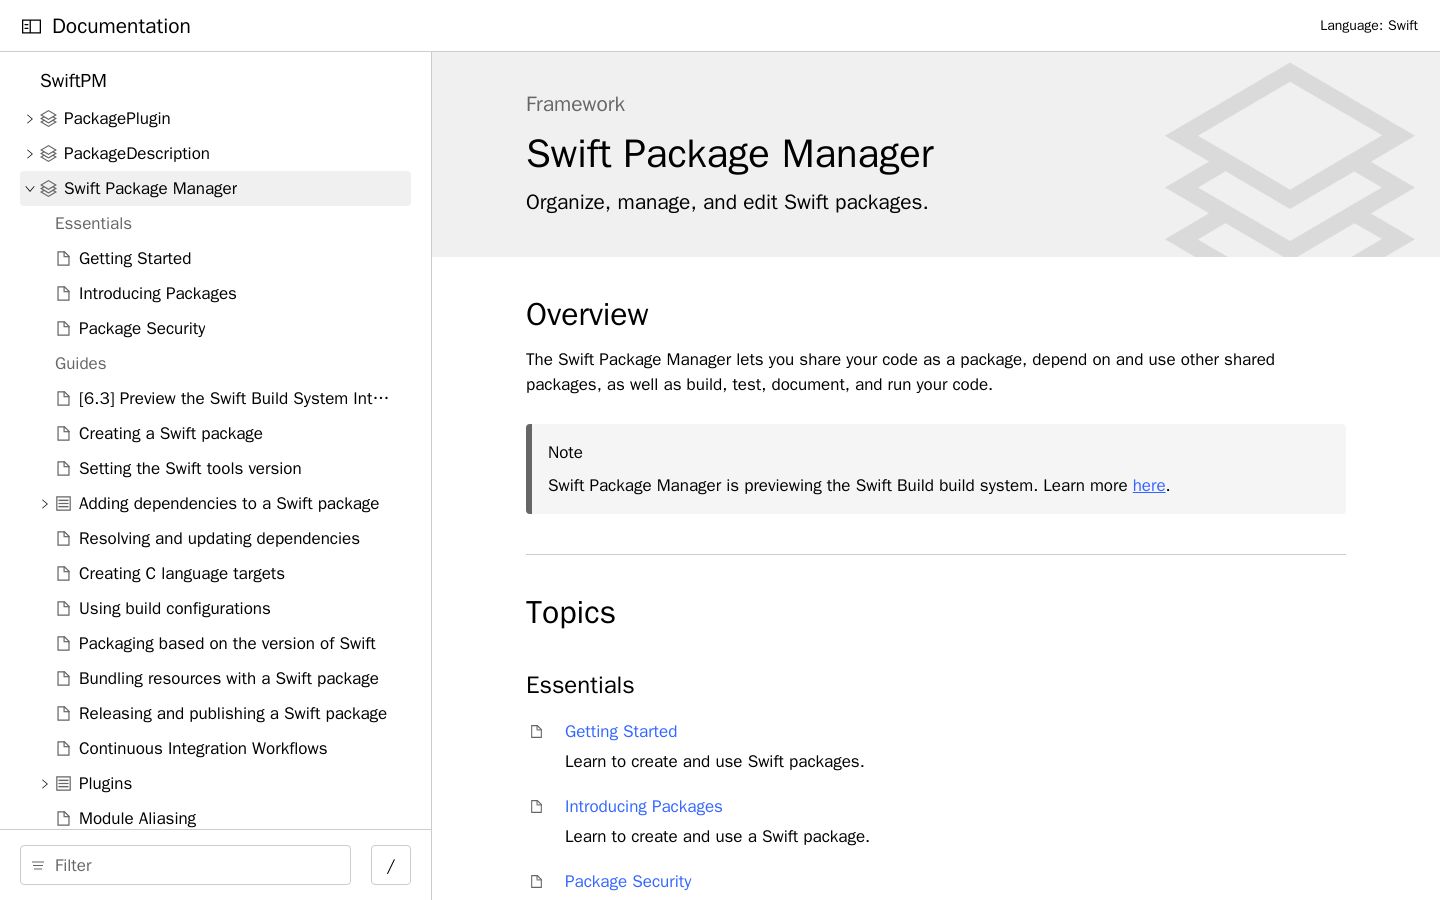Click document icon beside Setting the Swift tools version
1440x900 pixels.
[x=64, y=469]
